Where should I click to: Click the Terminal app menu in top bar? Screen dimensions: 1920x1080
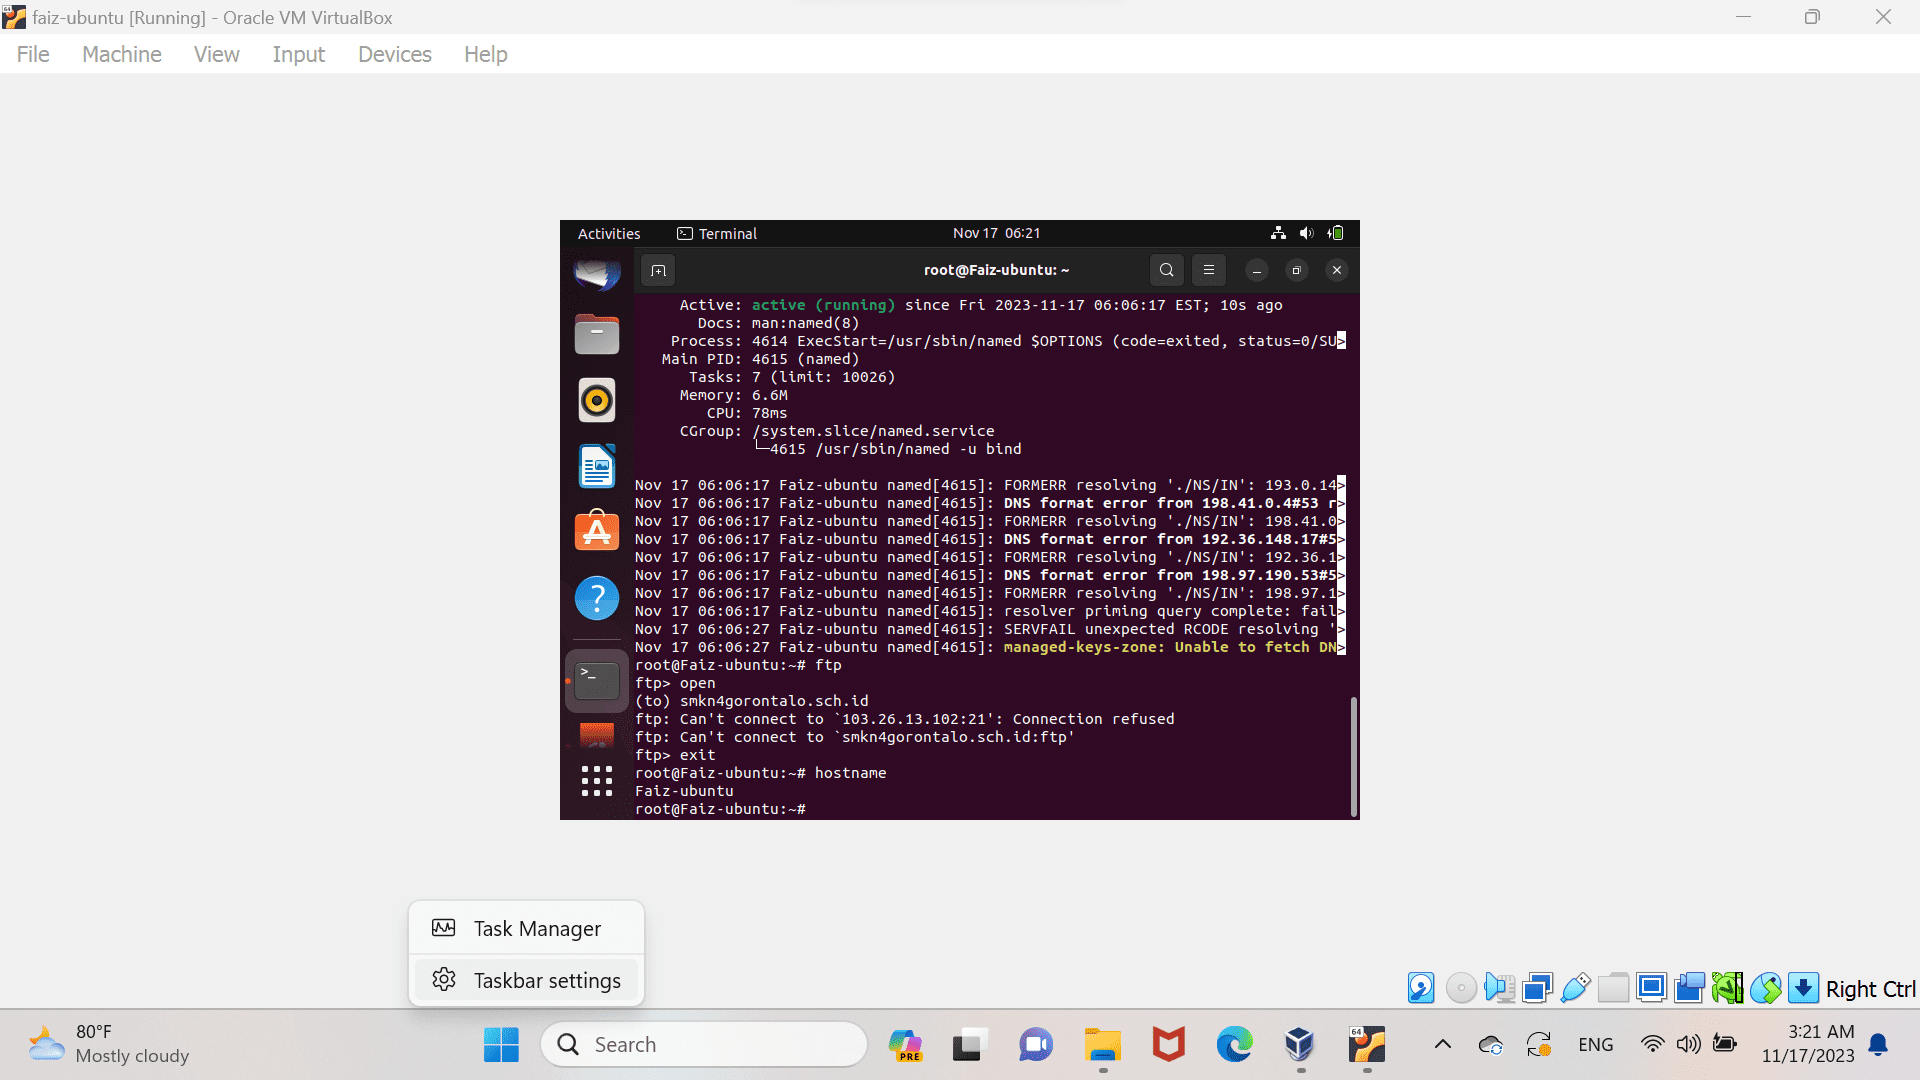click(717, 233)
